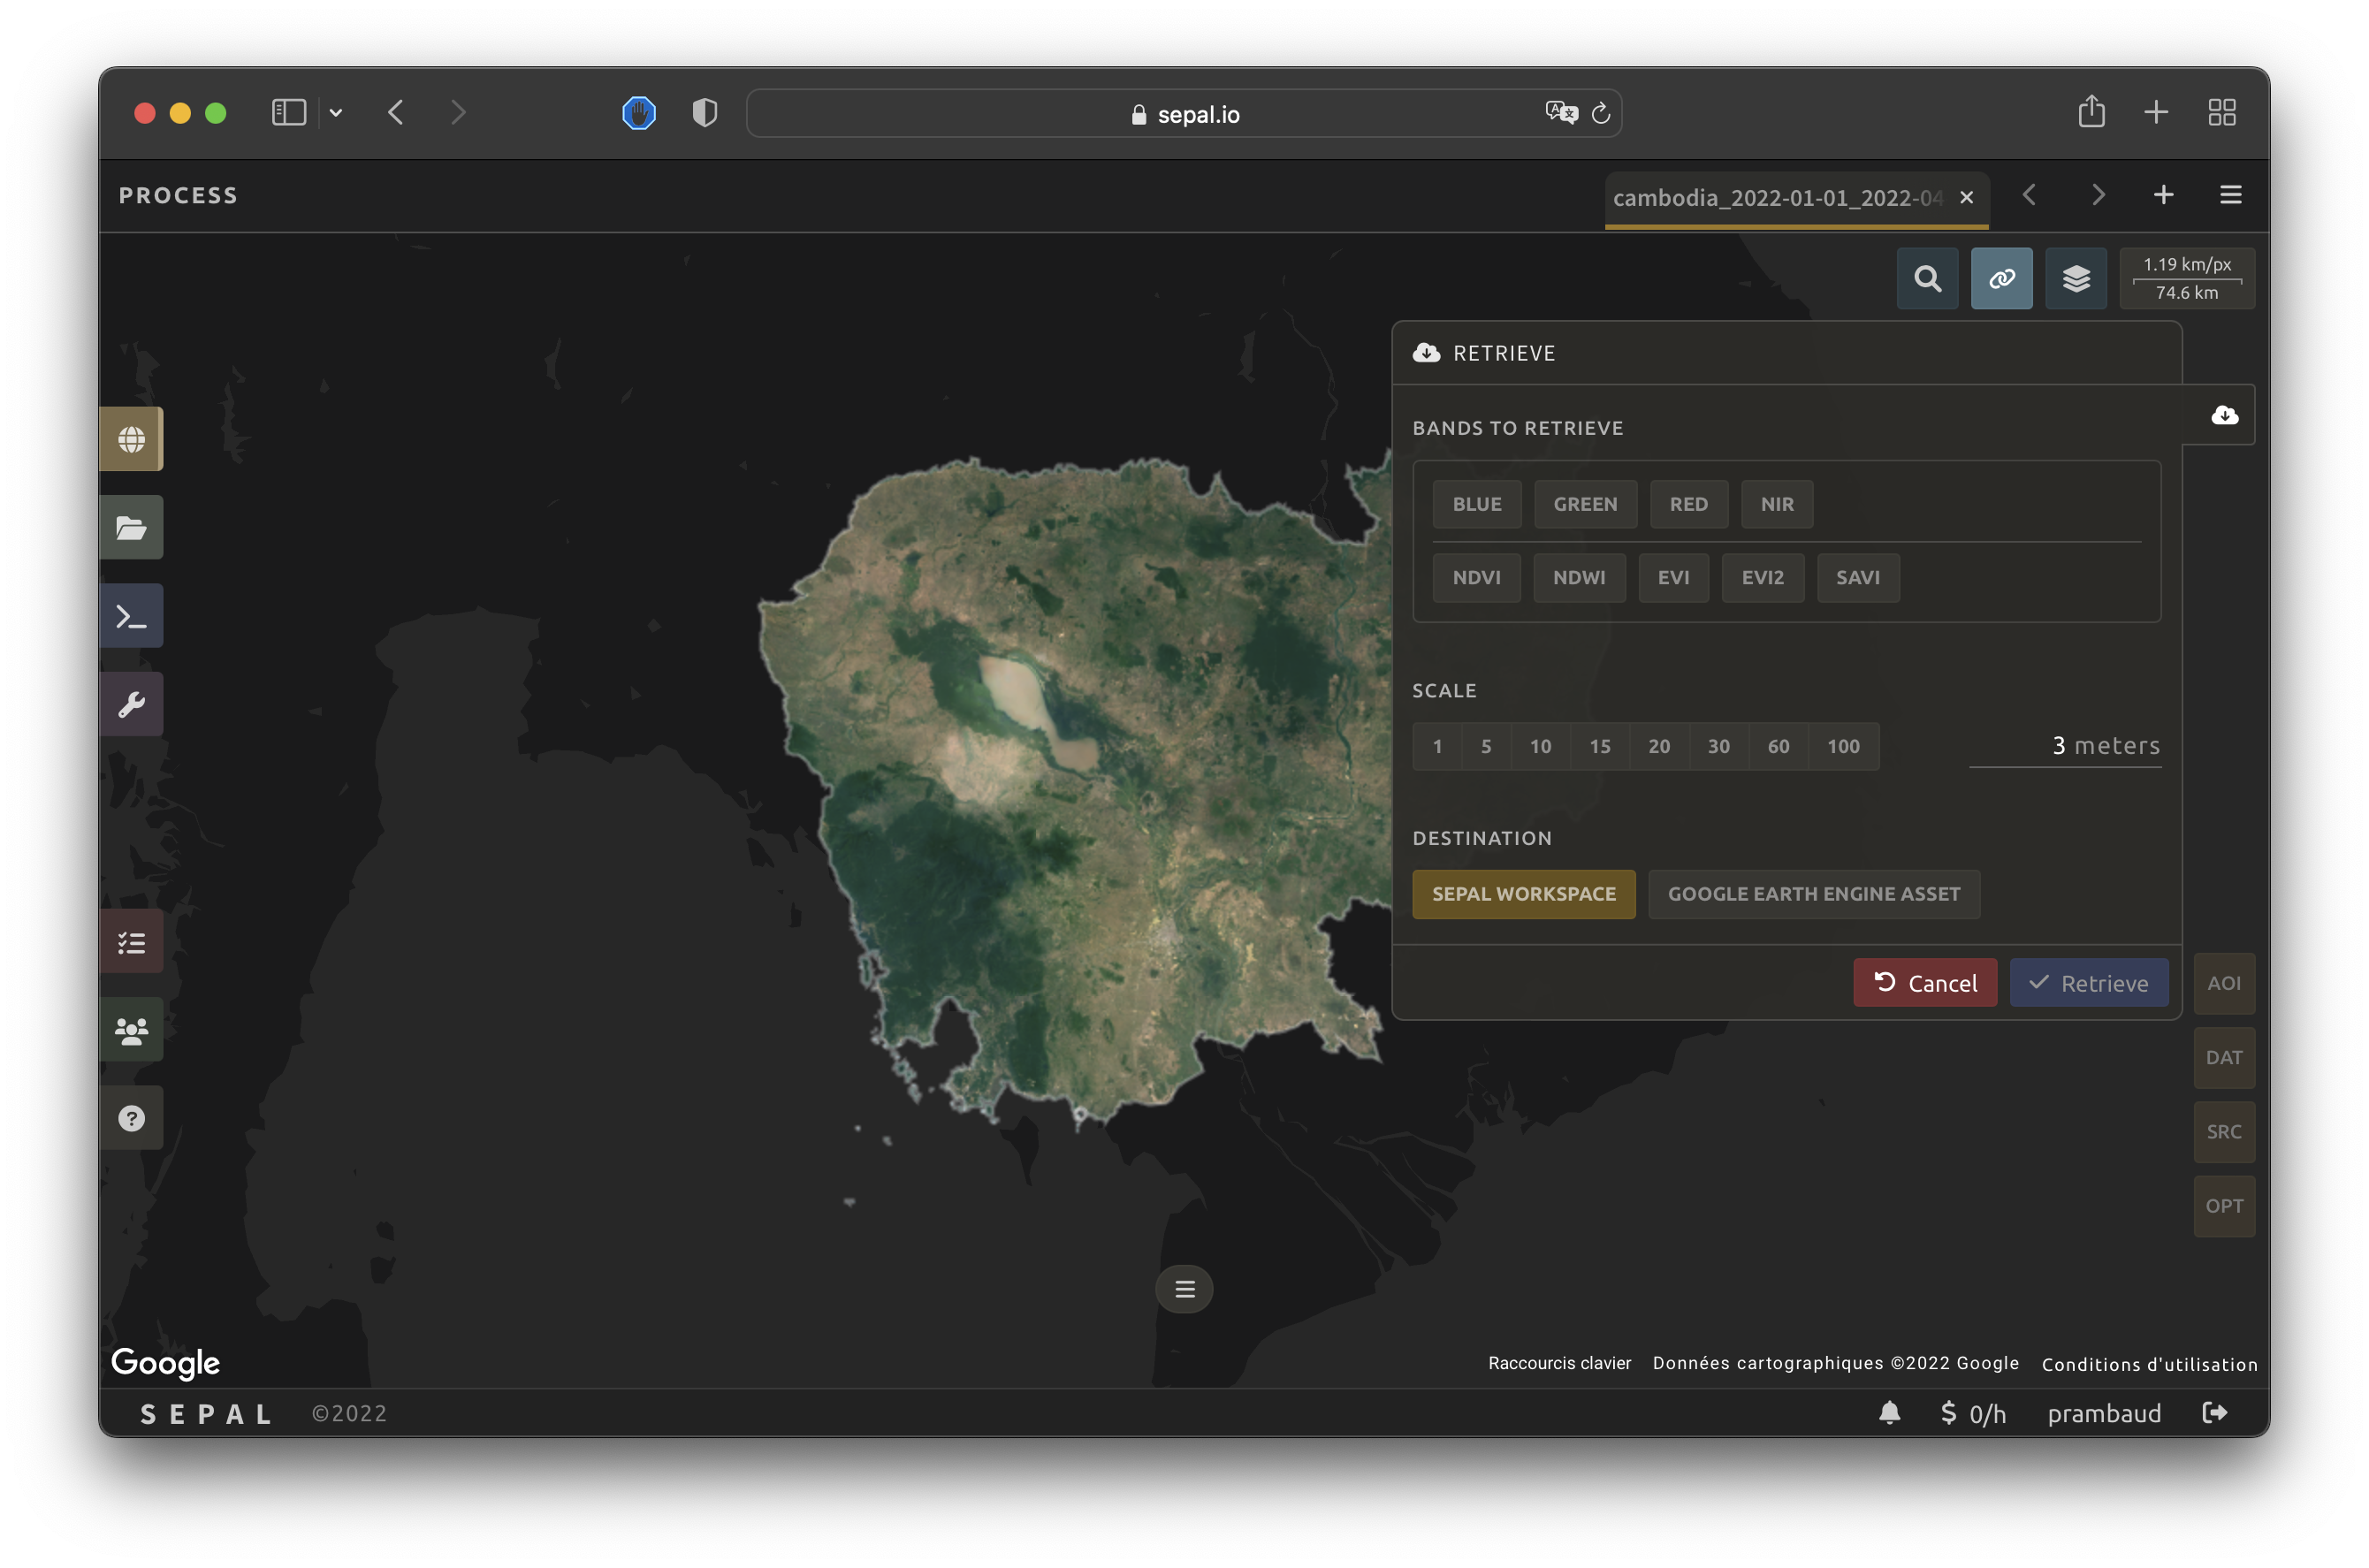Open the Users group icon in sidebar

(x=131, y=1030)
